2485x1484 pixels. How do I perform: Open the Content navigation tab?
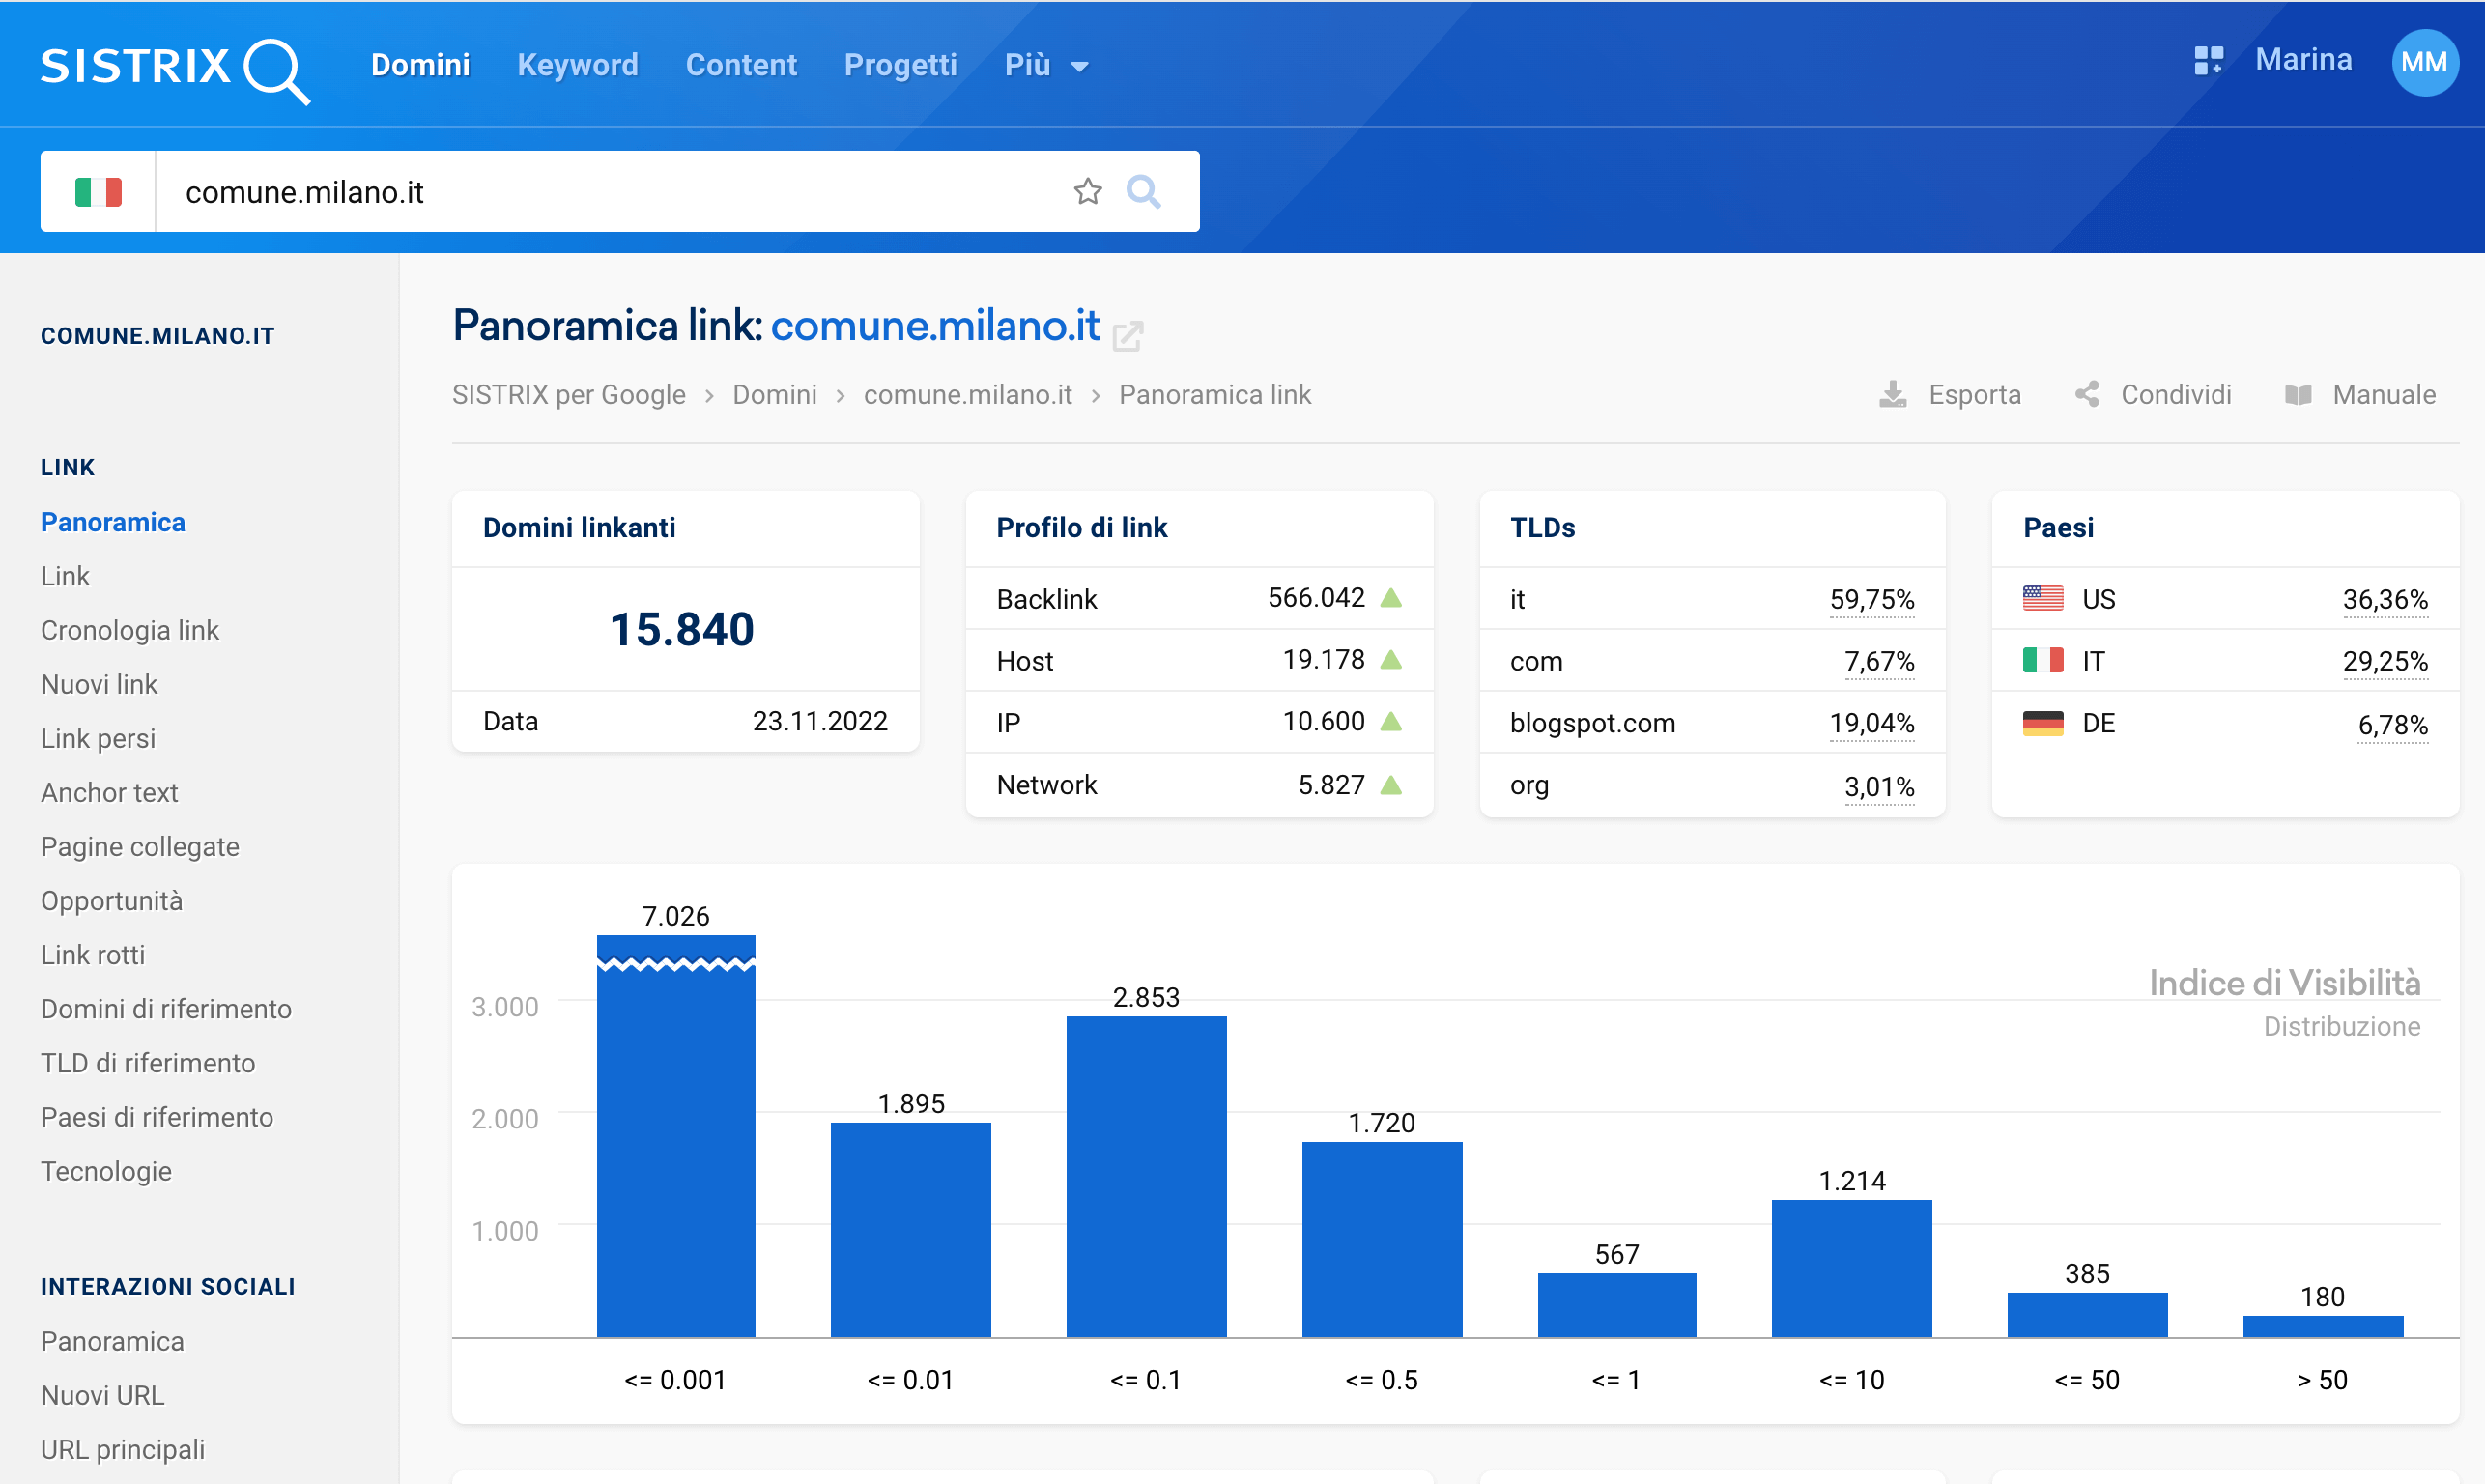coord(741,65)
